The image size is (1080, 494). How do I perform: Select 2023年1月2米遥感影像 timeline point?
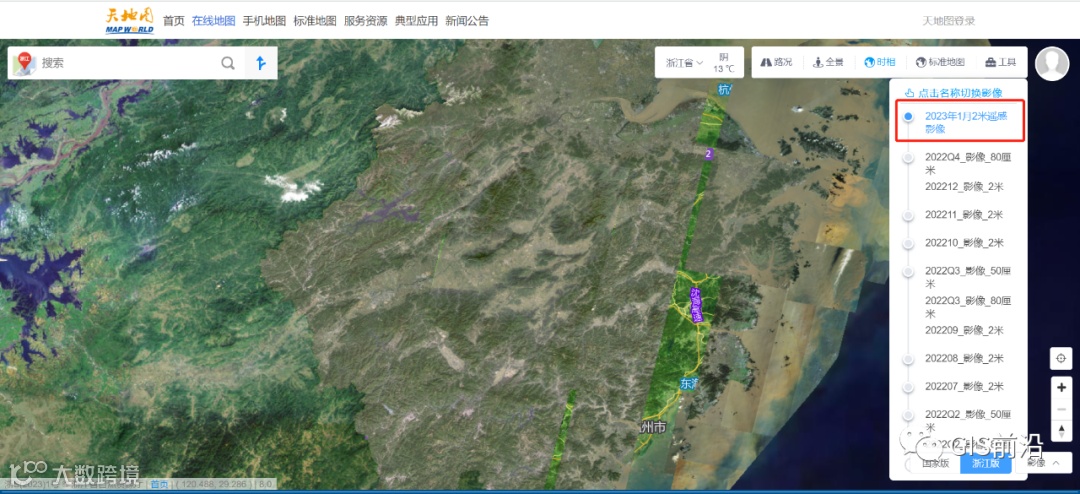click(908, 116)
